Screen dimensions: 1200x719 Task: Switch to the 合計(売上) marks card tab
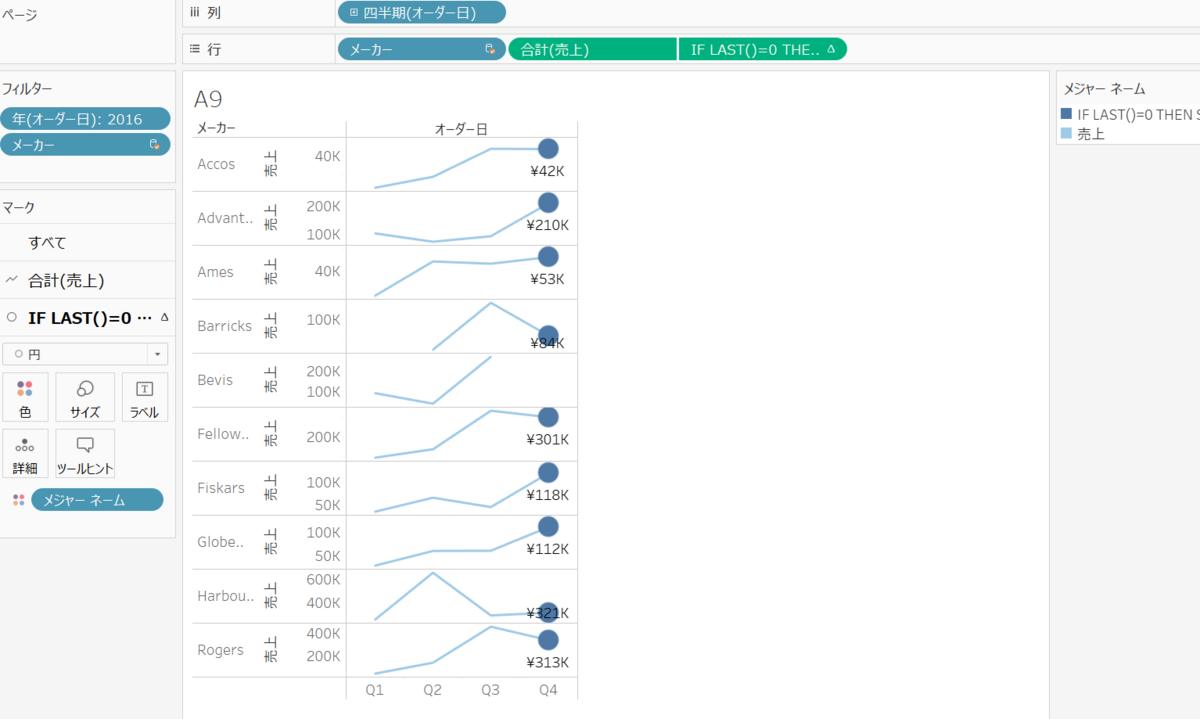pyautogui.click(x=87, y=280)
